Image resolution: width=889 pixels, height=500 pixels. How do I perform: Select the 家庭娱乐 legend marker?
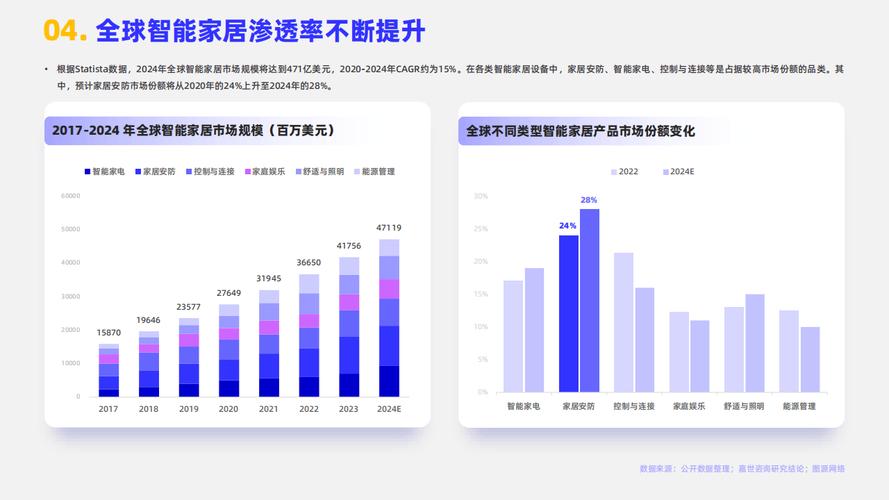coord(247,172)
